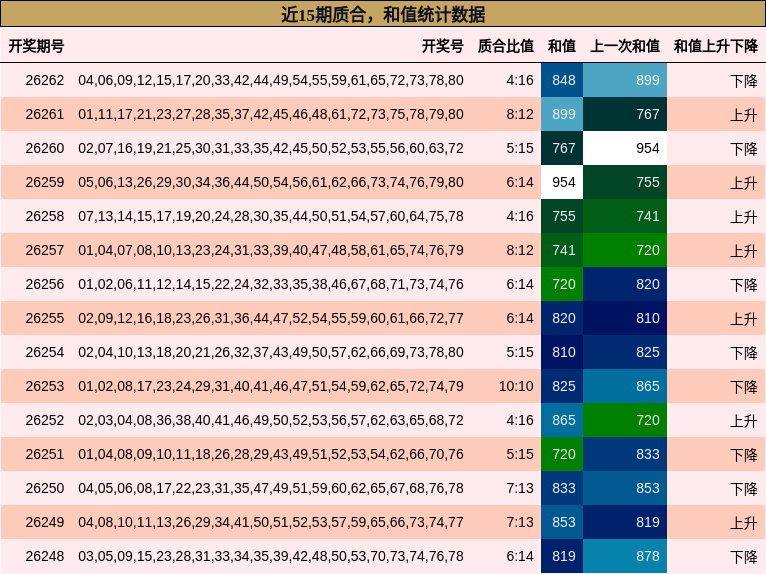Viewport: 766px width, 574px height.
Task: Click sum value 741 in row 26257
Action: (x=562, y=250)
